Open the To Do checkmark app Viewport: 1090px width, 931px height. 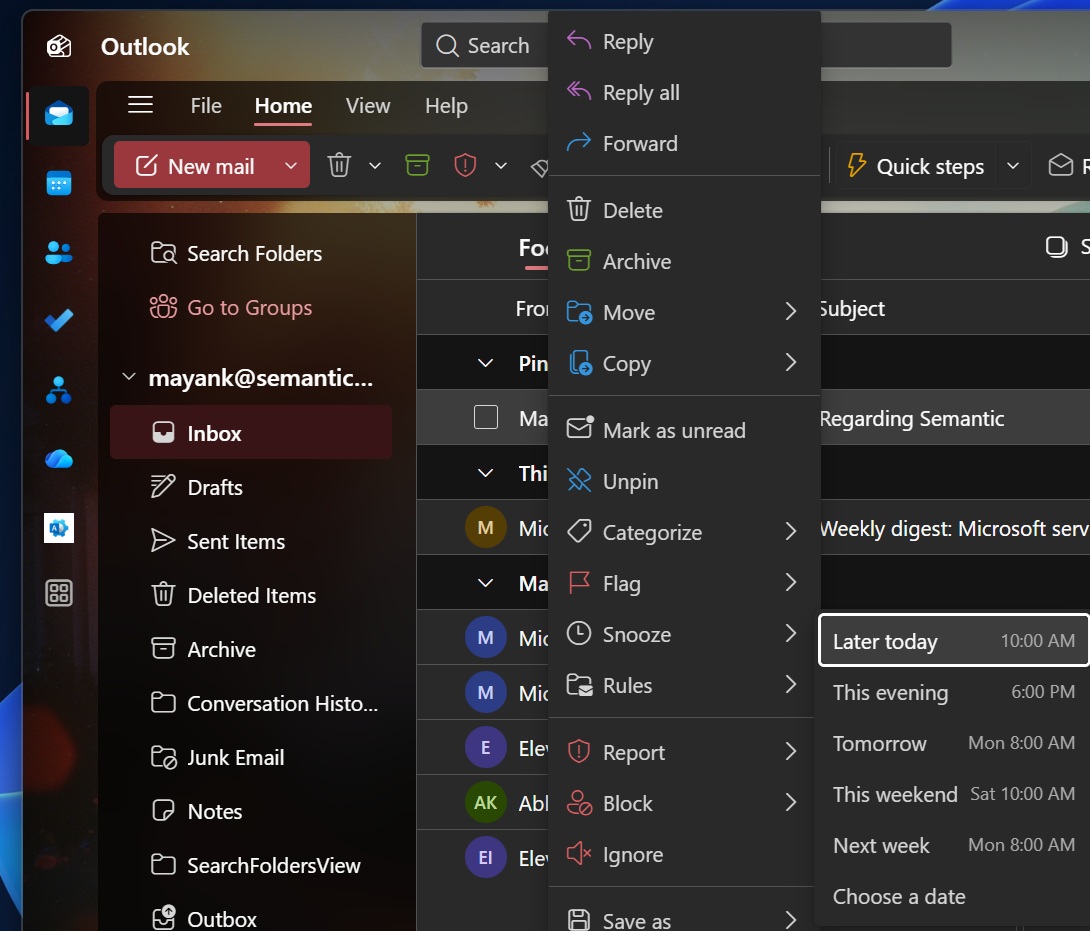[59, 321]
